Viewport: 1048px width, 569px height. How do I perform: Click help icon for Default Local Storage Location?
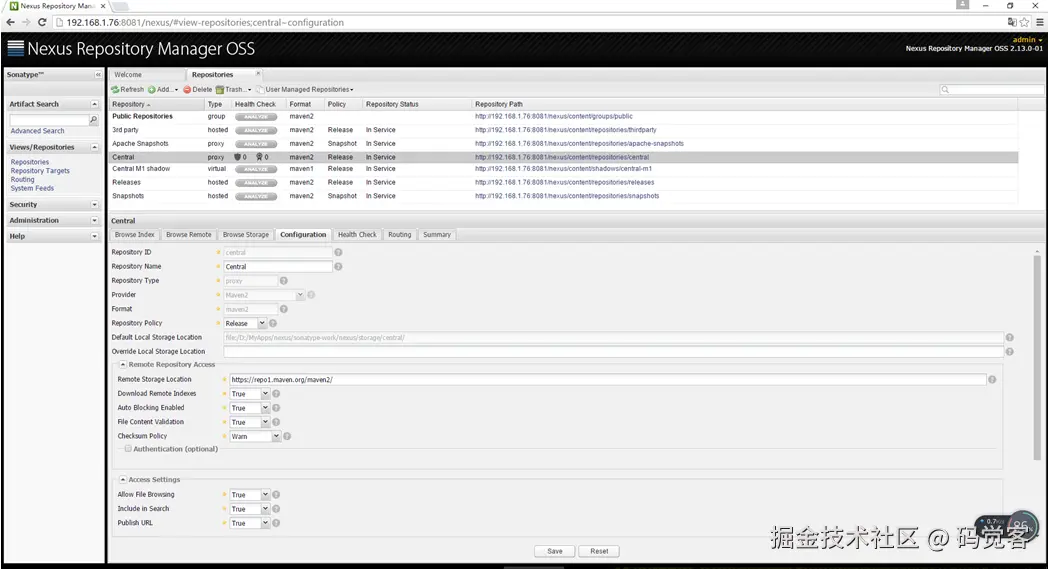[1009, 338]
